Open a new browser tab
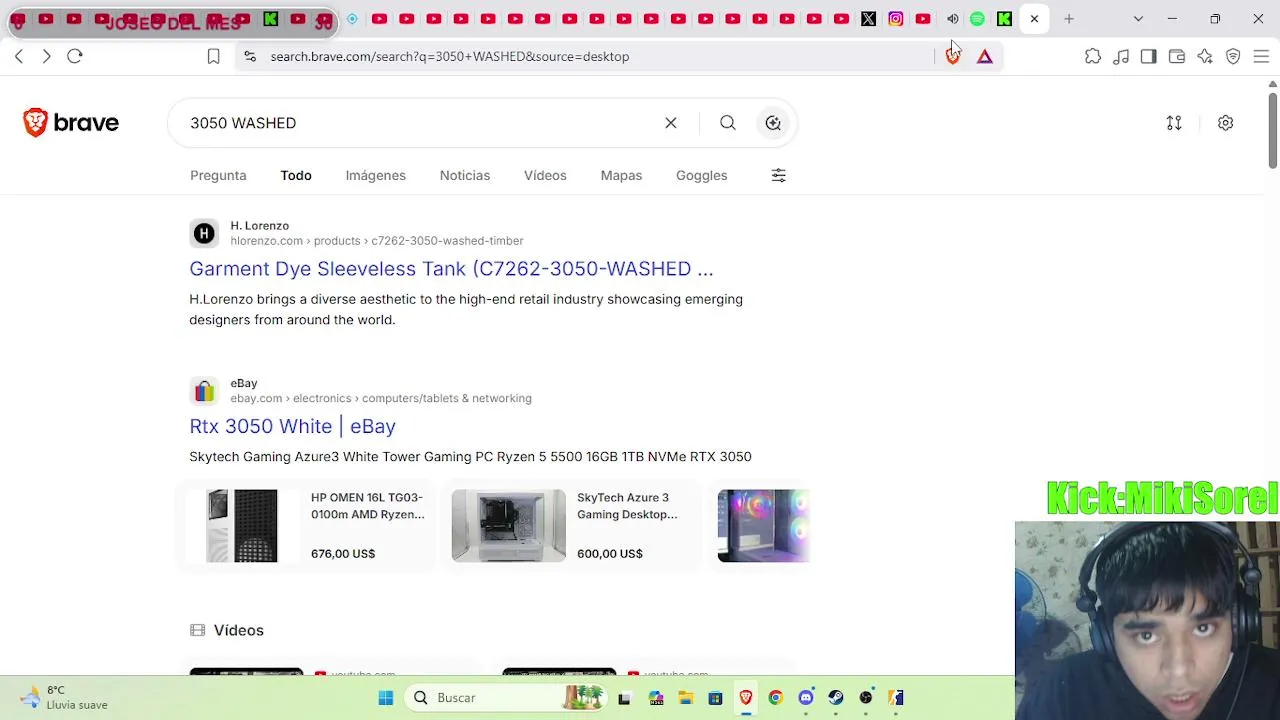The height and width of the screenshot is (720, 1280). (1069, 19)
